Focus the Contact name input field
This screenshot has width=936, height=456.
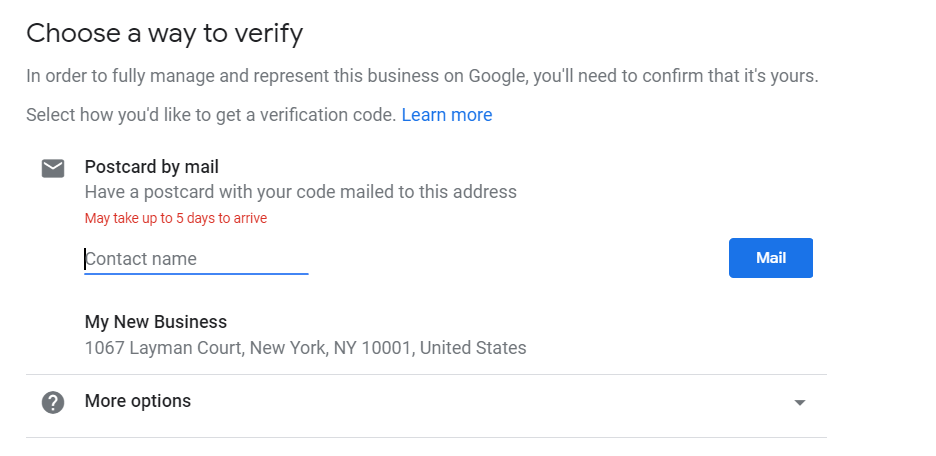tap(196, 259)
